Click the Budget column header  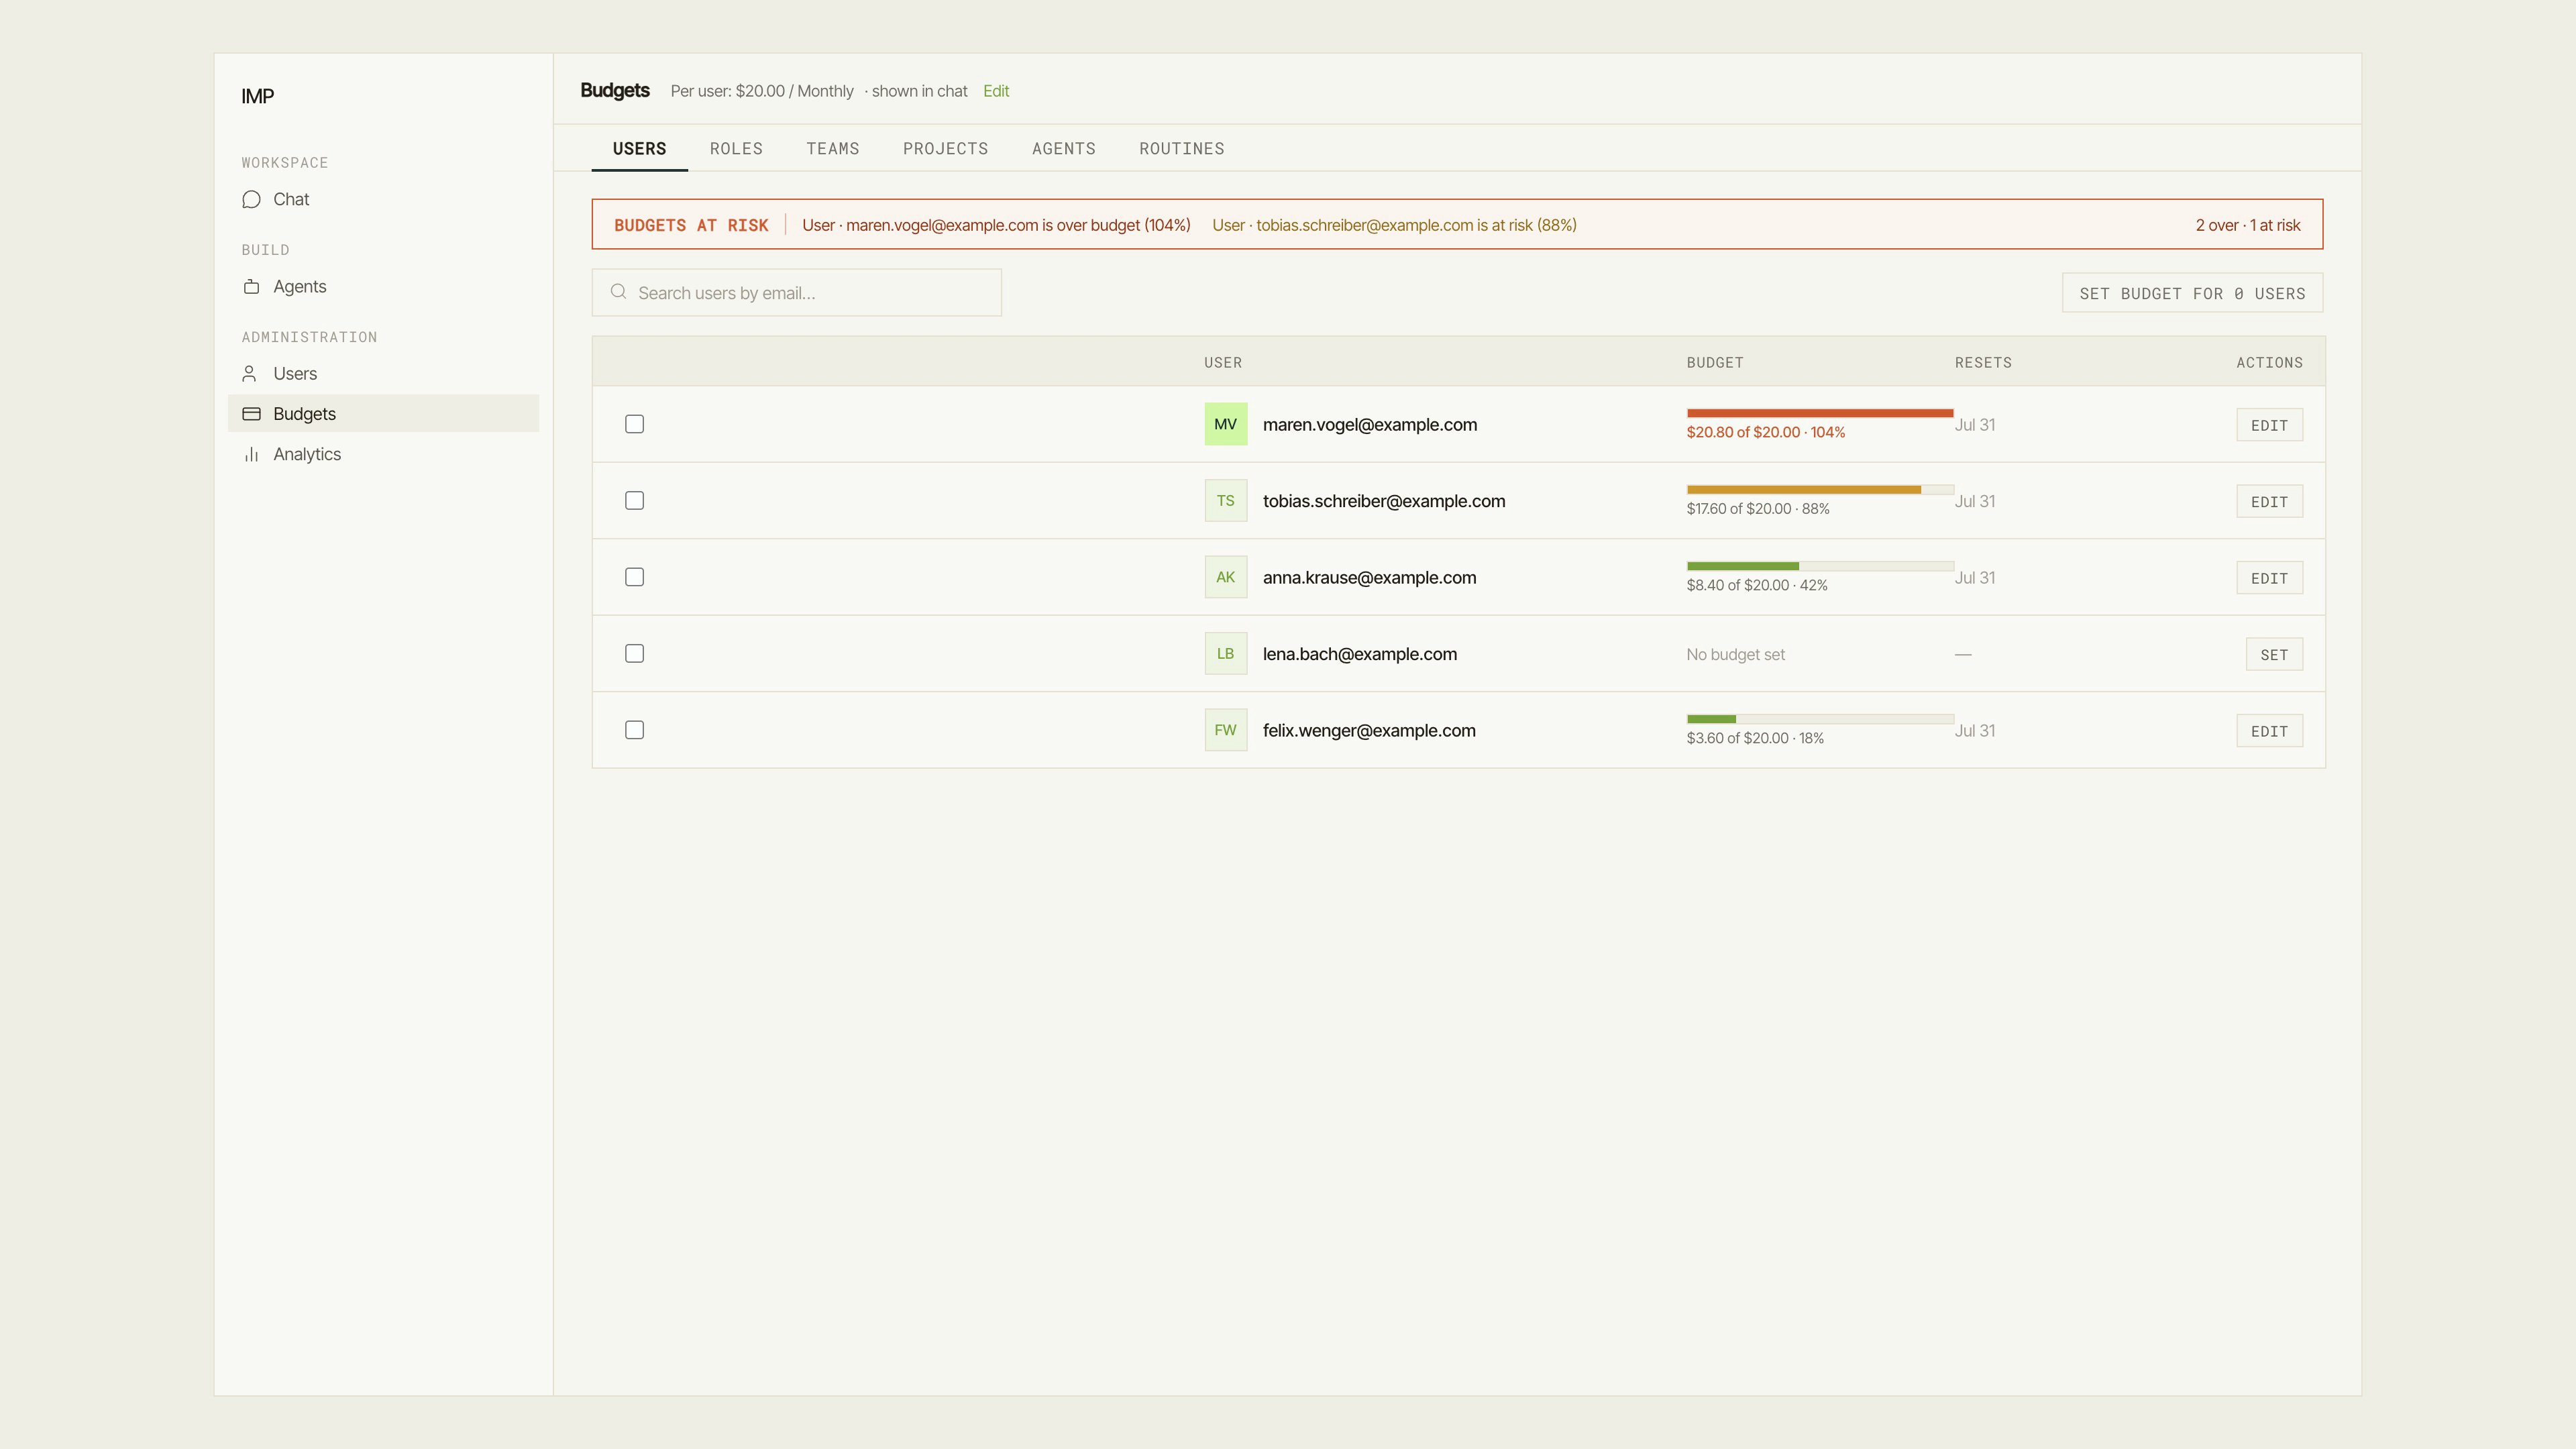point(1715,362)
